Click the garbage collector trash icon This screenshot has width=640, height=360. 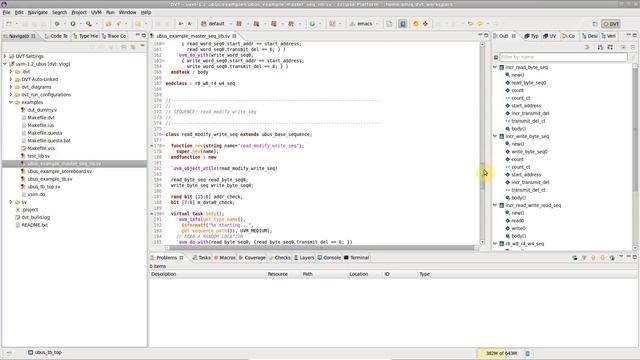click(x=527, y=353)
